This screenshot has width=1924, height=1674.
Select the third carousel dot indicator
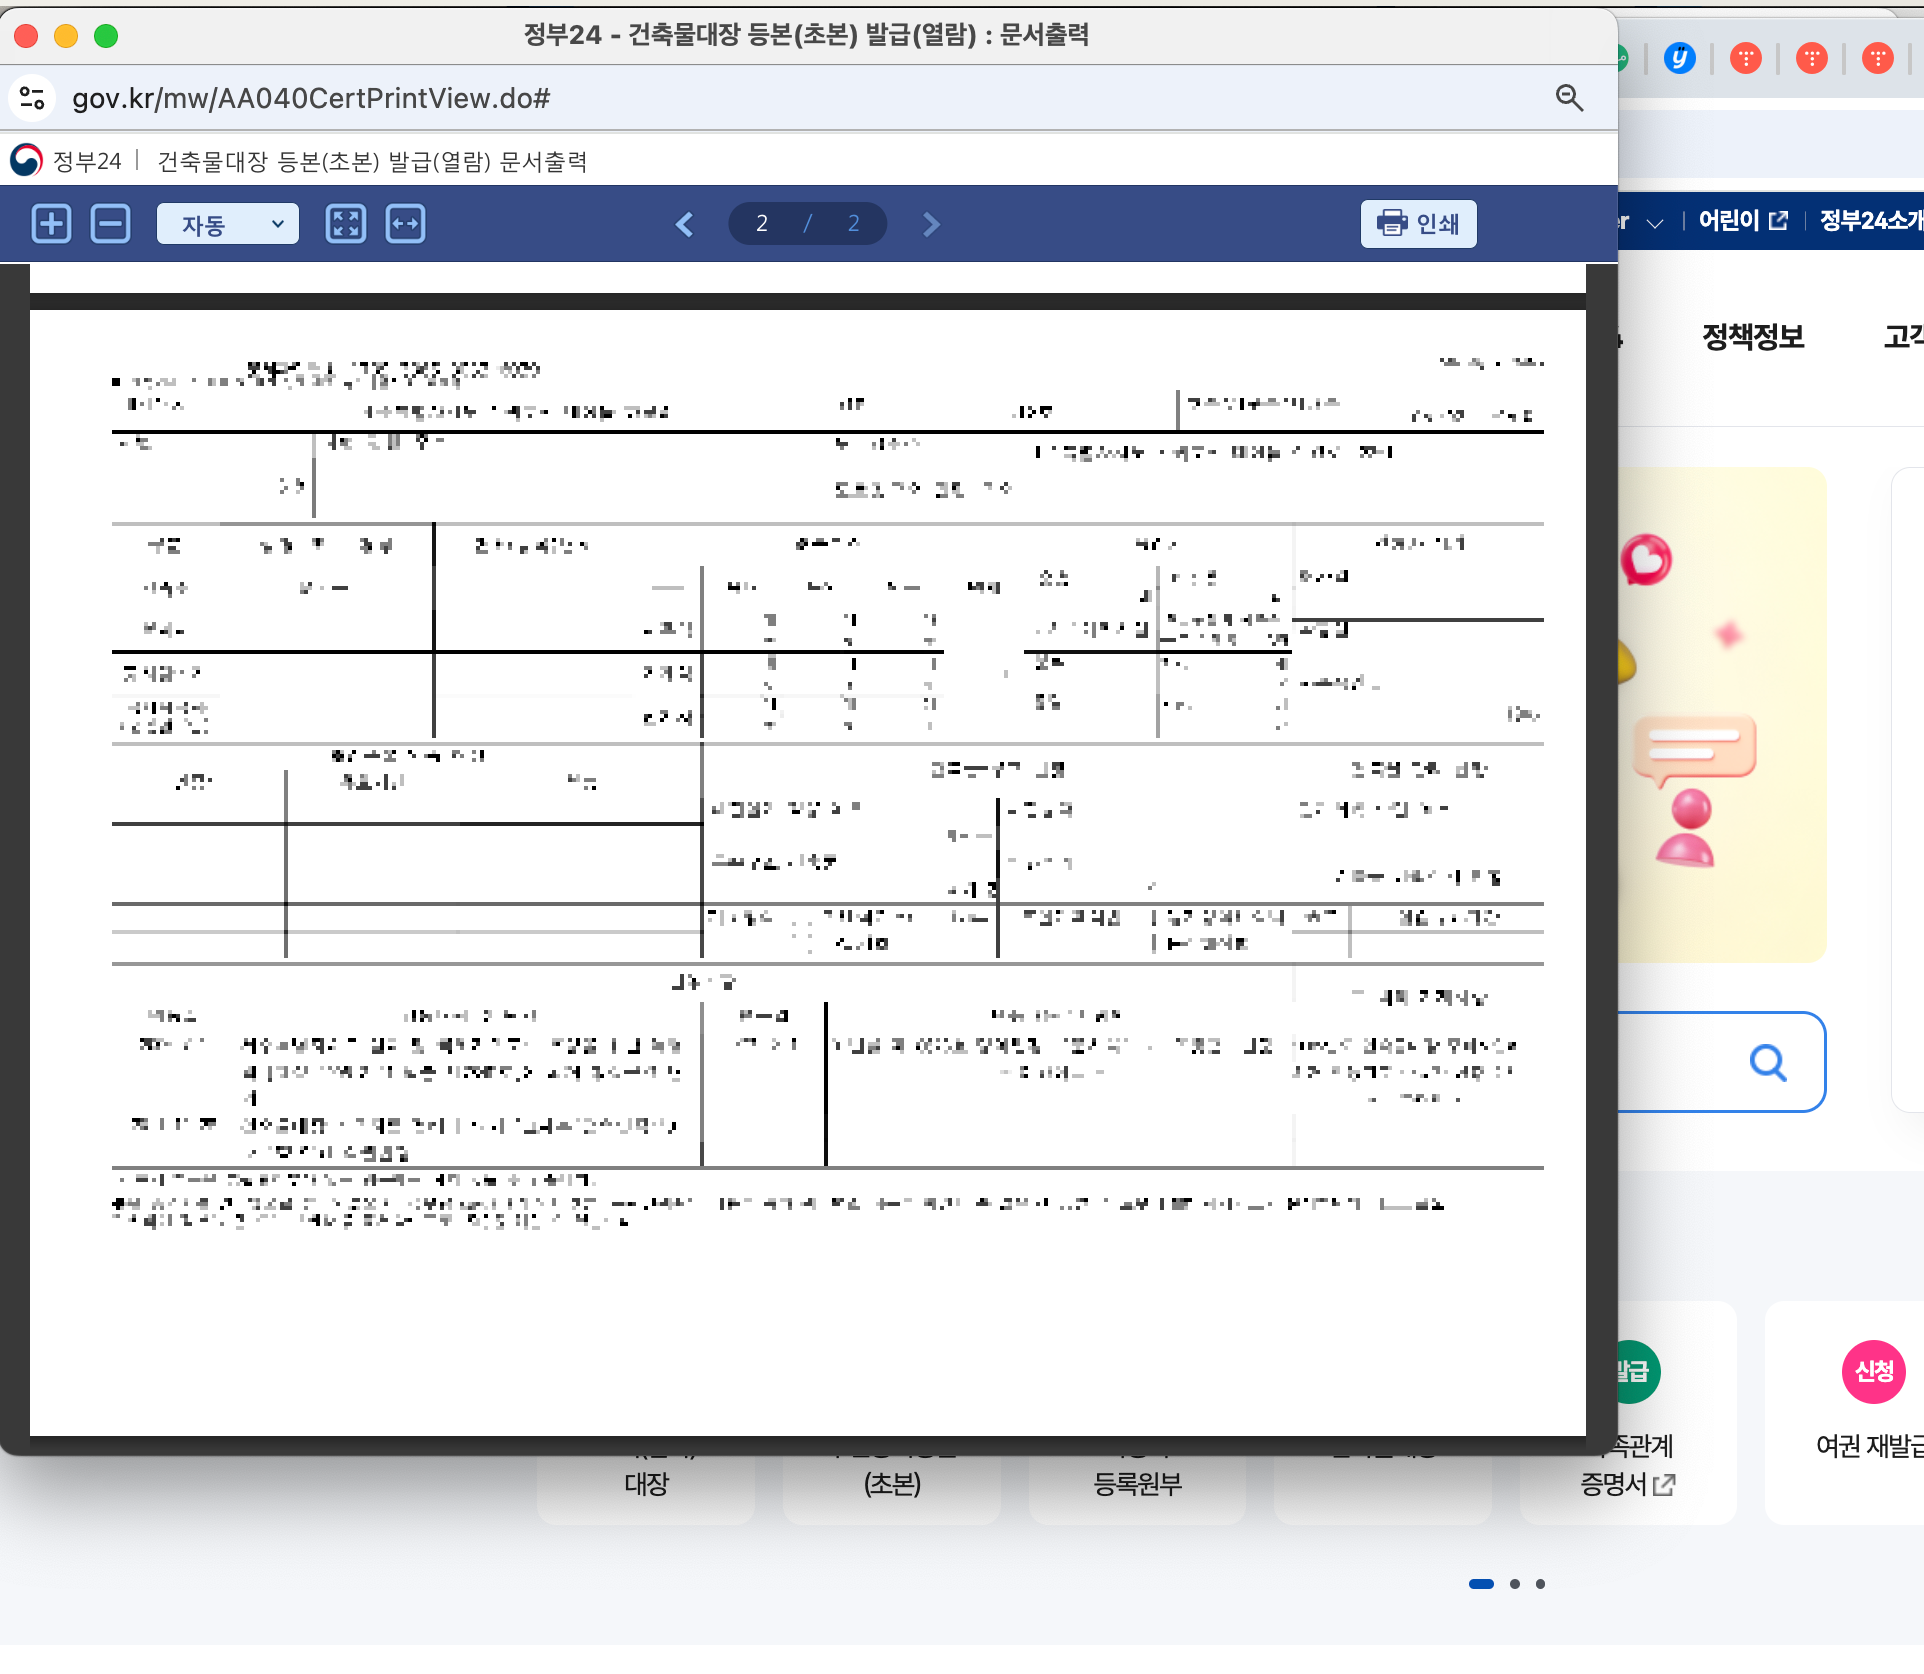pos(1540,1584)
